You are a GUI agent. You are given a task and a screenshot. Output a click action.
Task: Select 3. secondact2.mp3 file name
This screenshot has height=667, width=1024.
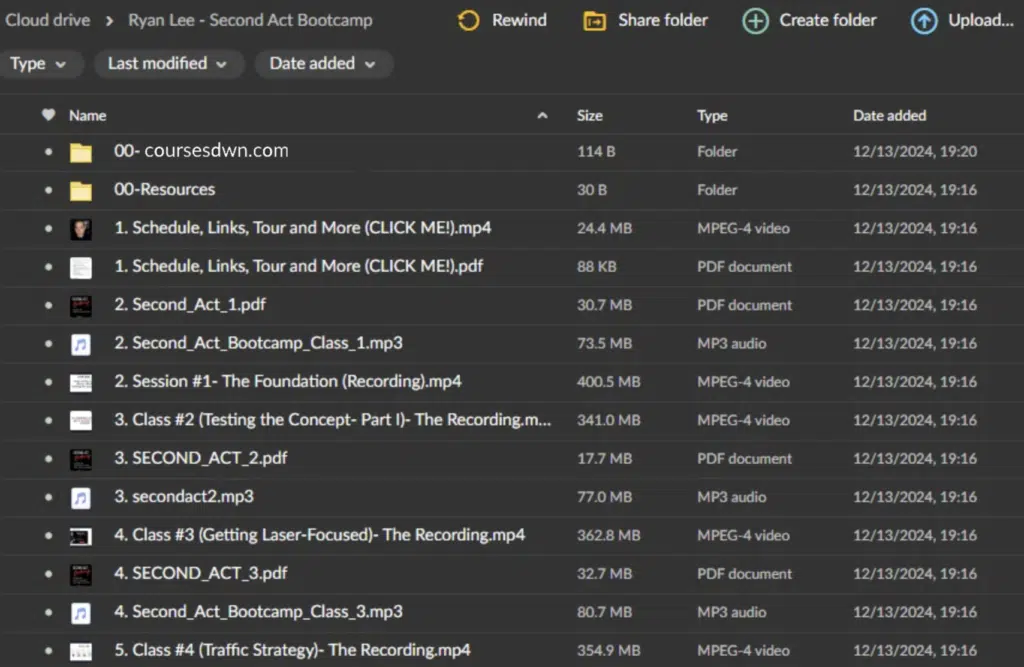point(184,496)
